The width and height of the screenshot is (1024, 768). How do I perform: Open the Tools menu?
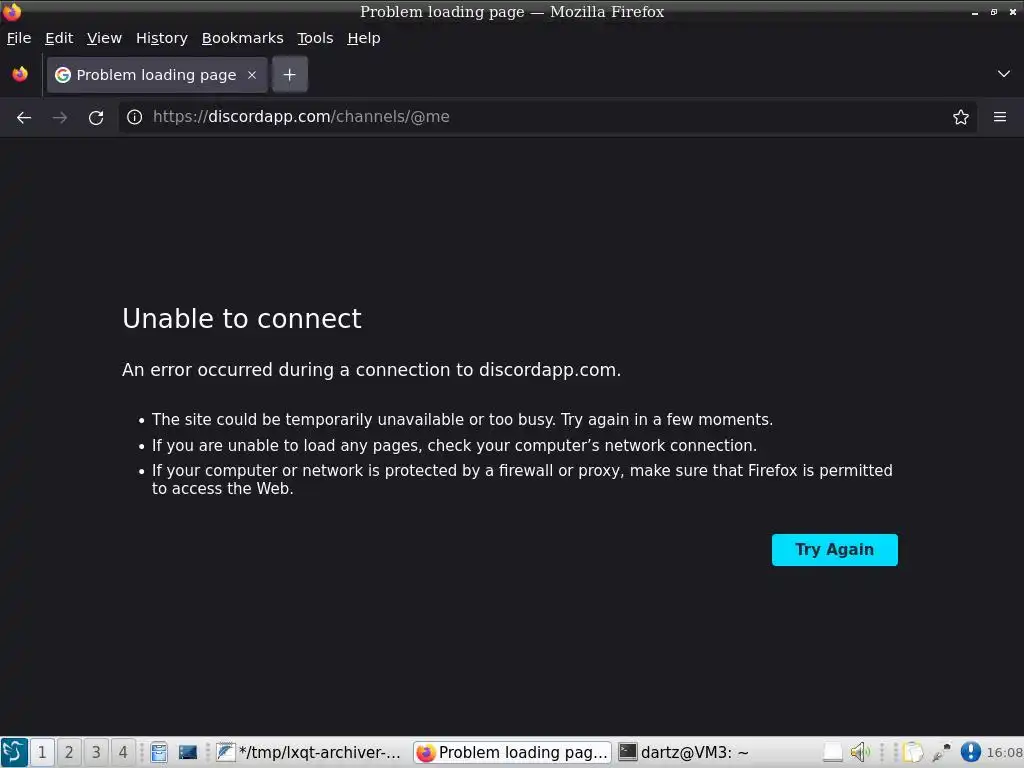[315, 38]
